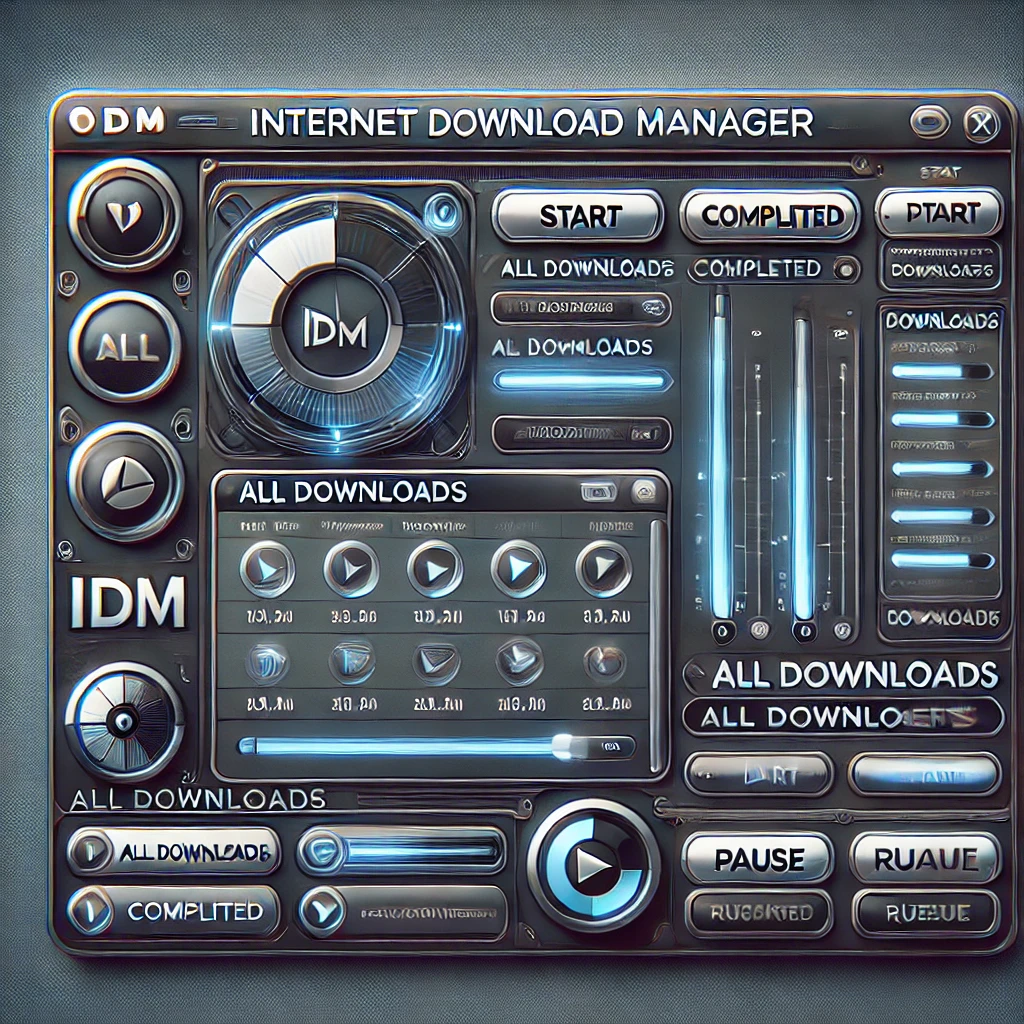Toggle the third blue switch in the DOWNLOADS side panel
The width and height of the screenshot is (1024, 1024).
coord(942,469)
